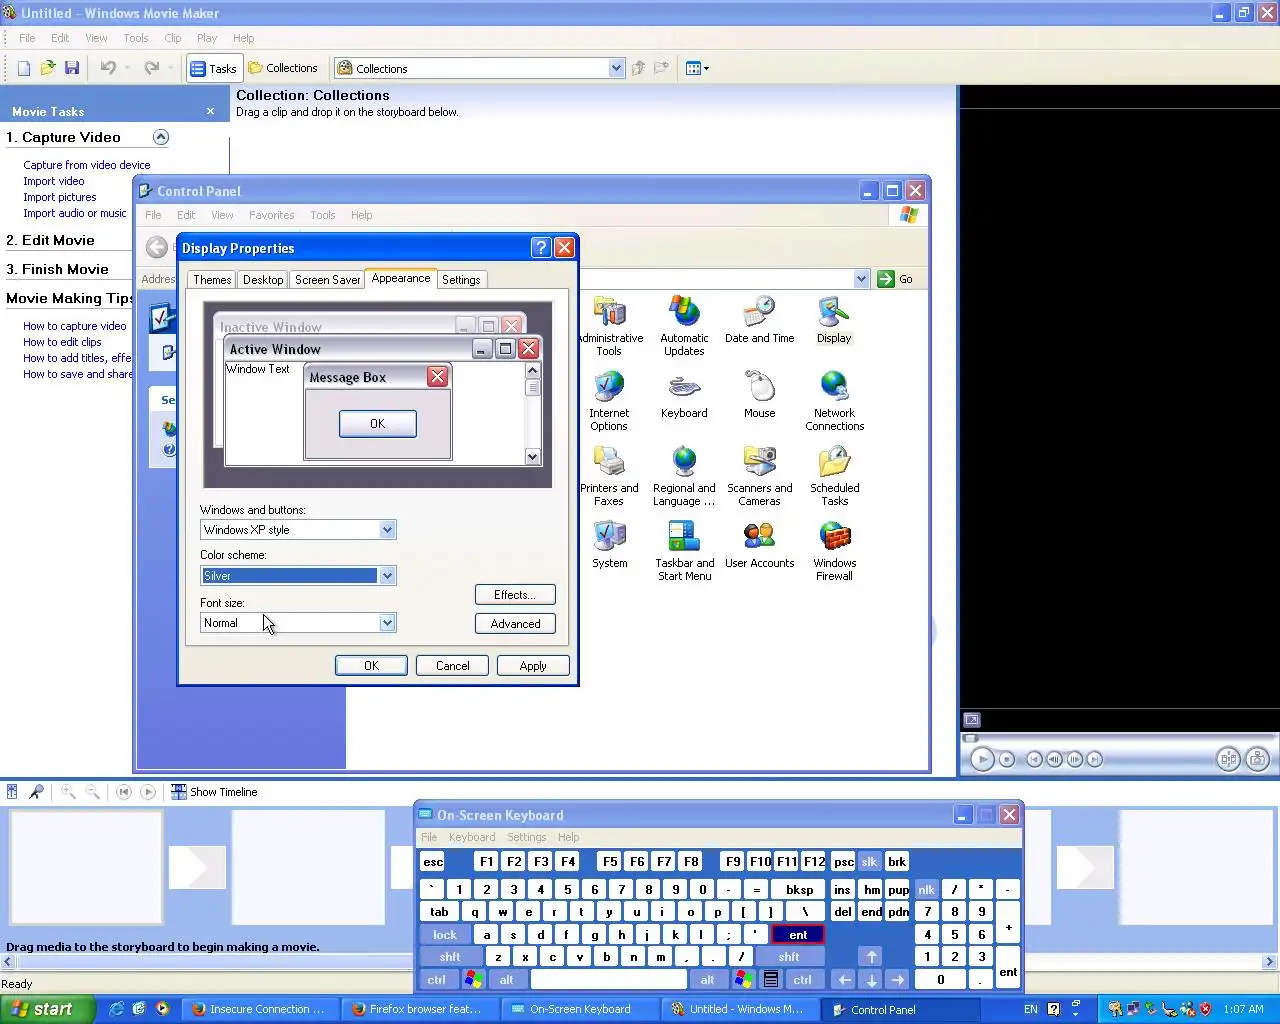
Task: Toggle the Tasks pane button
Action: coord(214,68)
